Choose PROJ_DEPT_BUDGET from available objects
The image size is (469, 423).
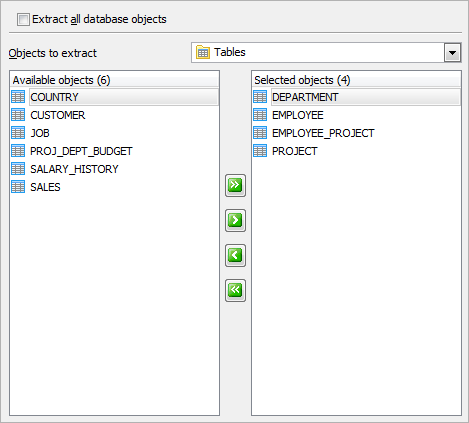pyautogui.click(x=81, y=151)
